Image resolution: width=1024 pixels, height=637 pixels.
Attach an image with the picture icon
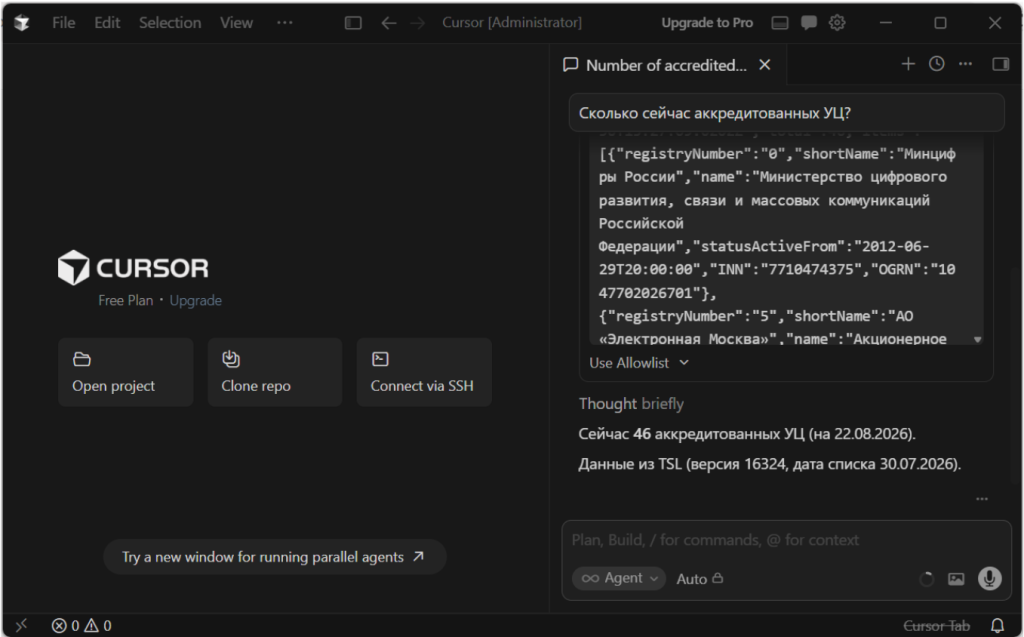tap(956, 579)
